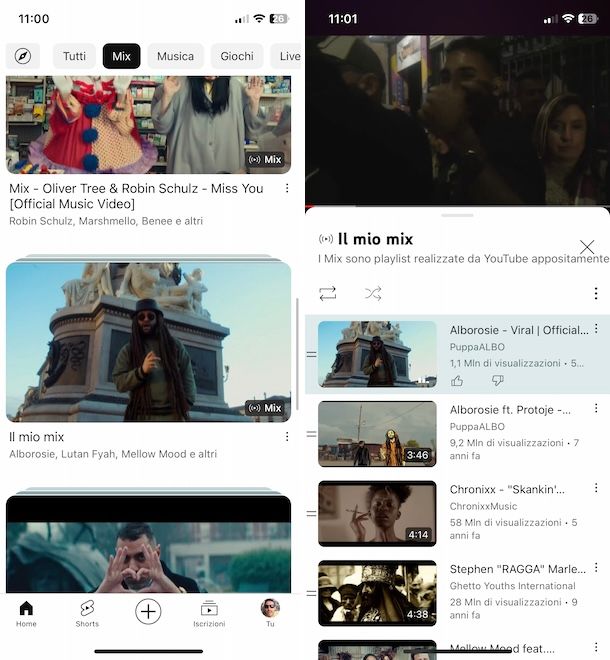Select the Live filter chip
The height and width of the screenshot is (660, 610).
288,56
